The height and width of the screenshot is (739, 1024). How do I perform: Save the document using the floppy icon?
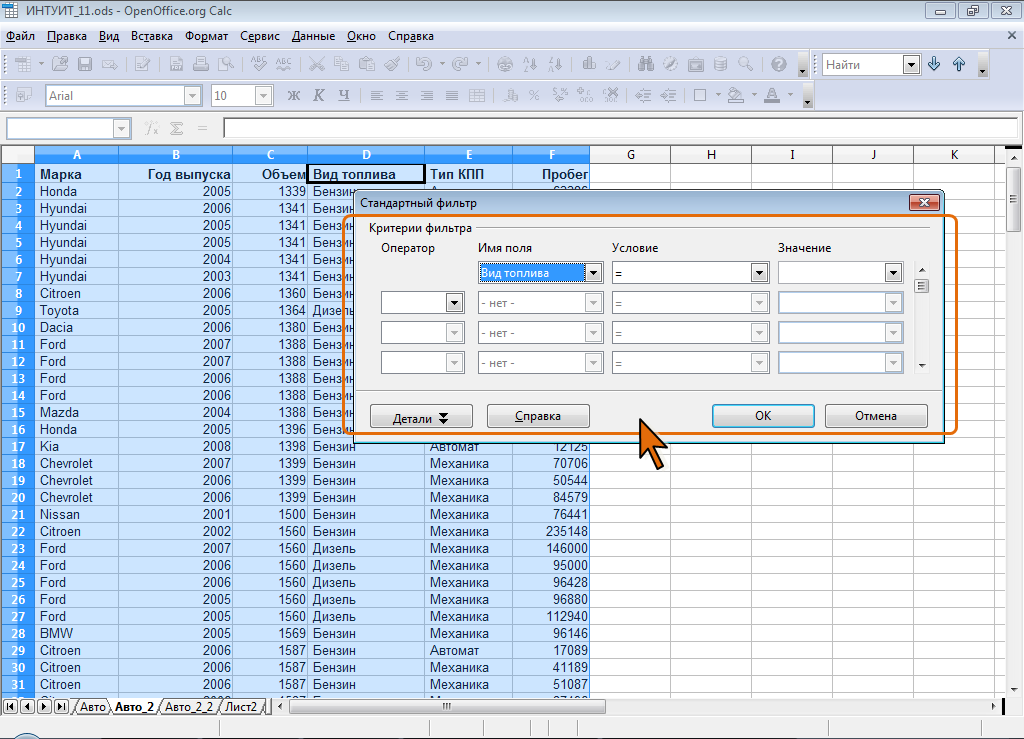click(85, 64)
